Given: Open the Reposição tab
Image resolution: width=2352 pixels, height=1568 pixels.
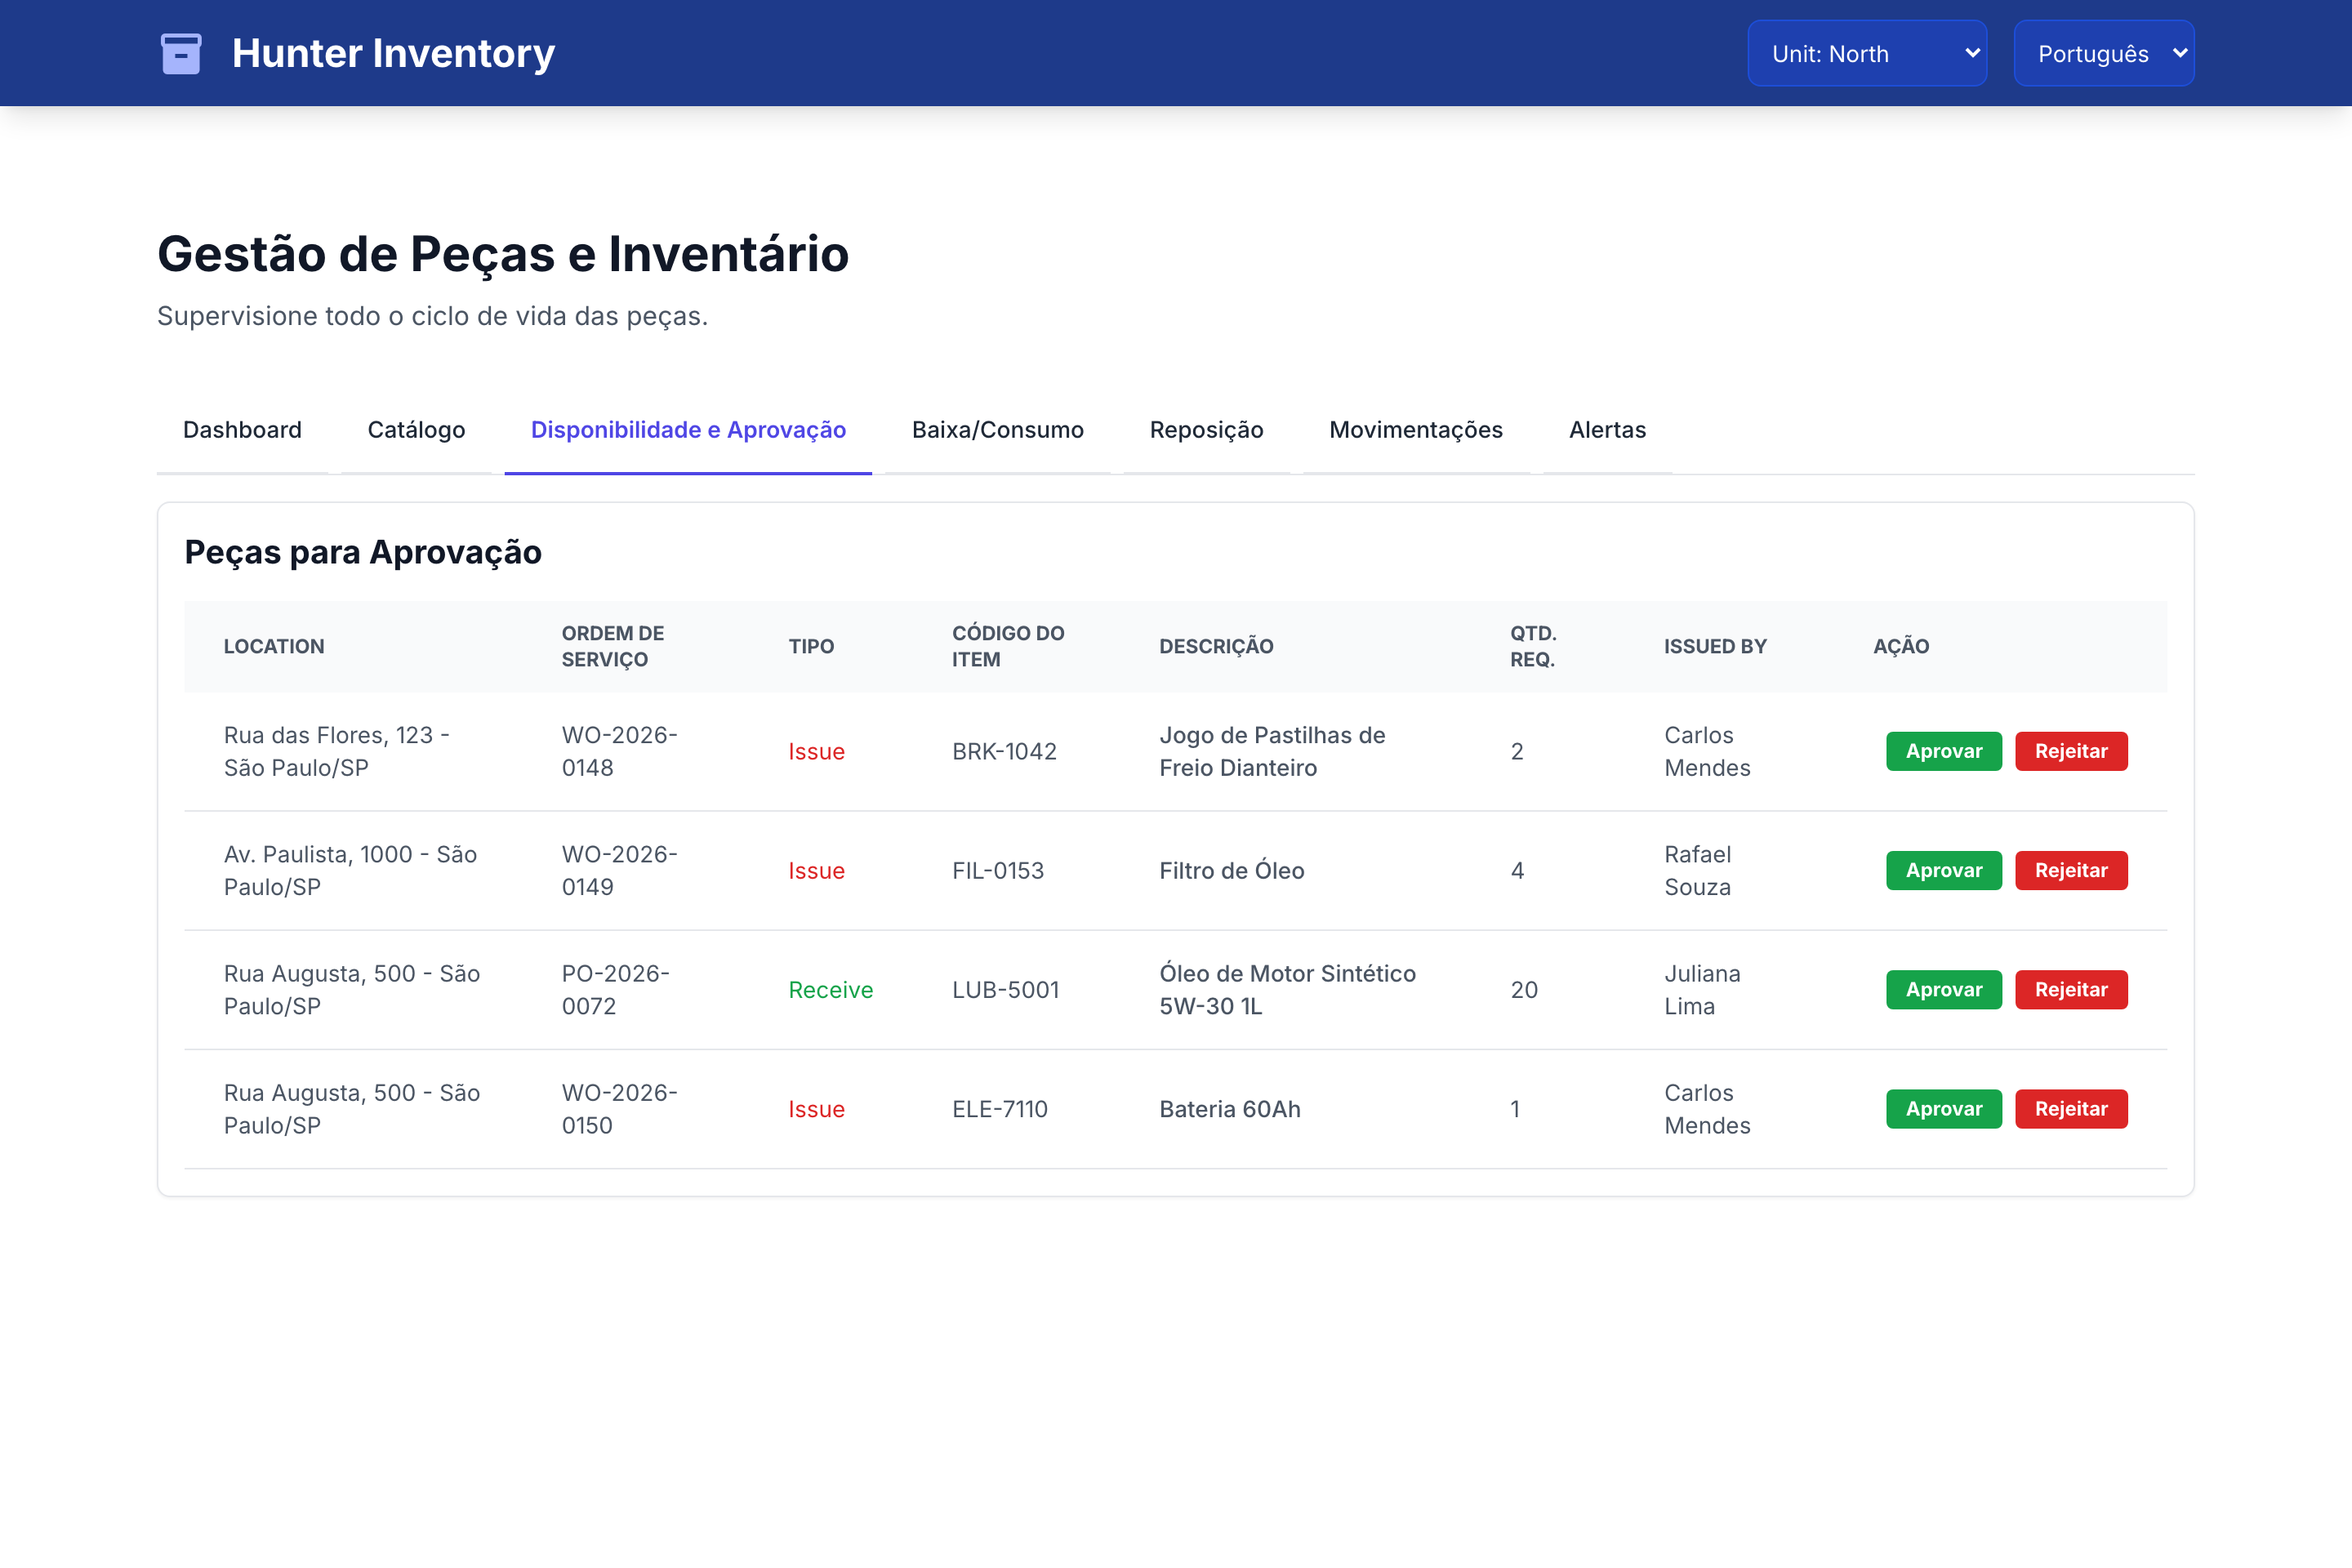Looking at the screenshot, I should click(x=1206, y=430).
